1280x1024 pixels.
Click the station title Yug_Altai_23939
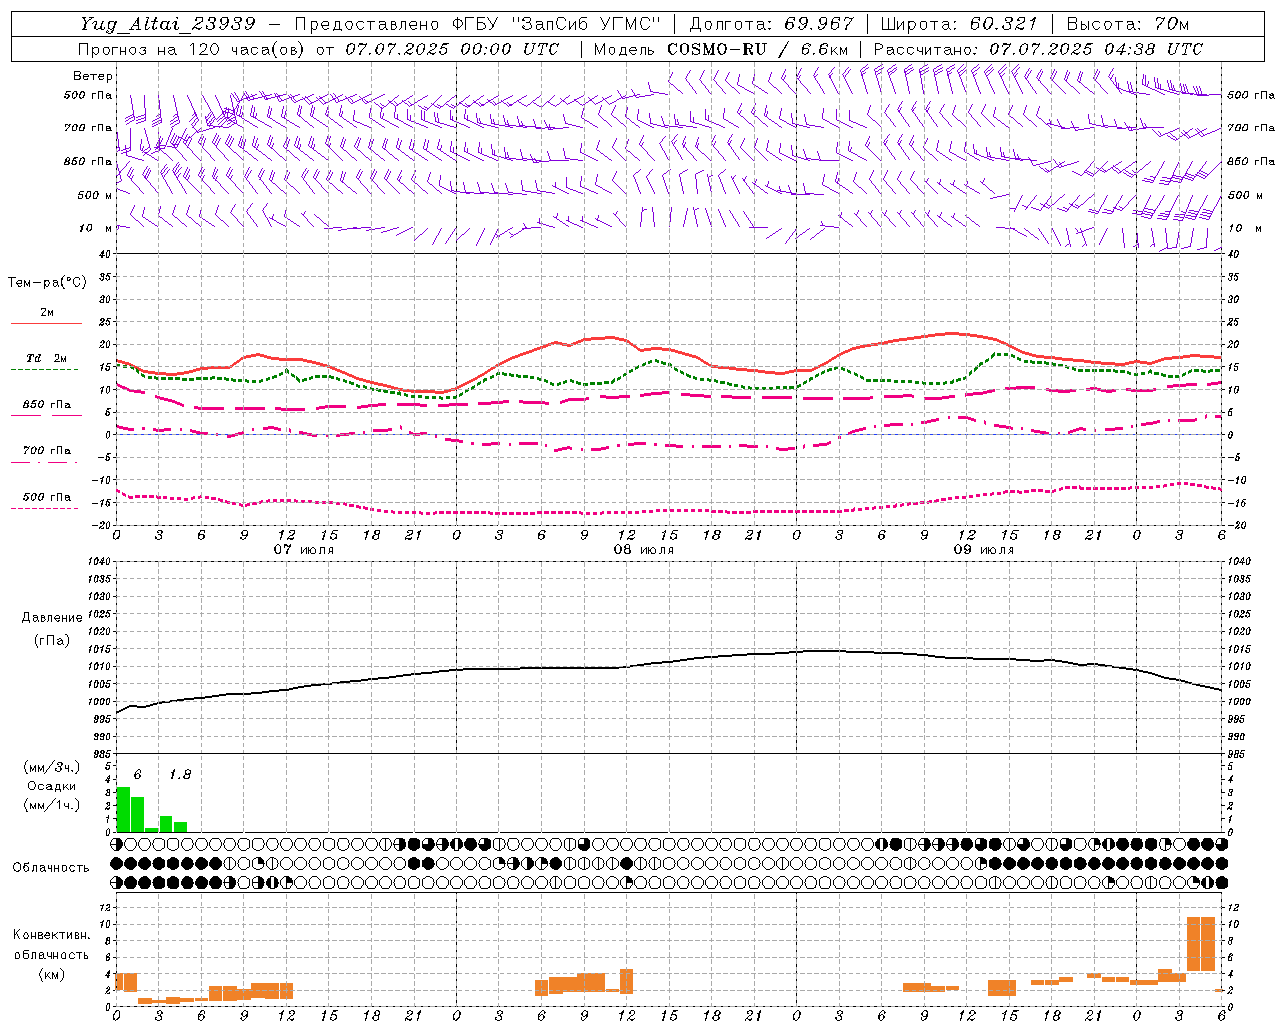click(168, 24)
